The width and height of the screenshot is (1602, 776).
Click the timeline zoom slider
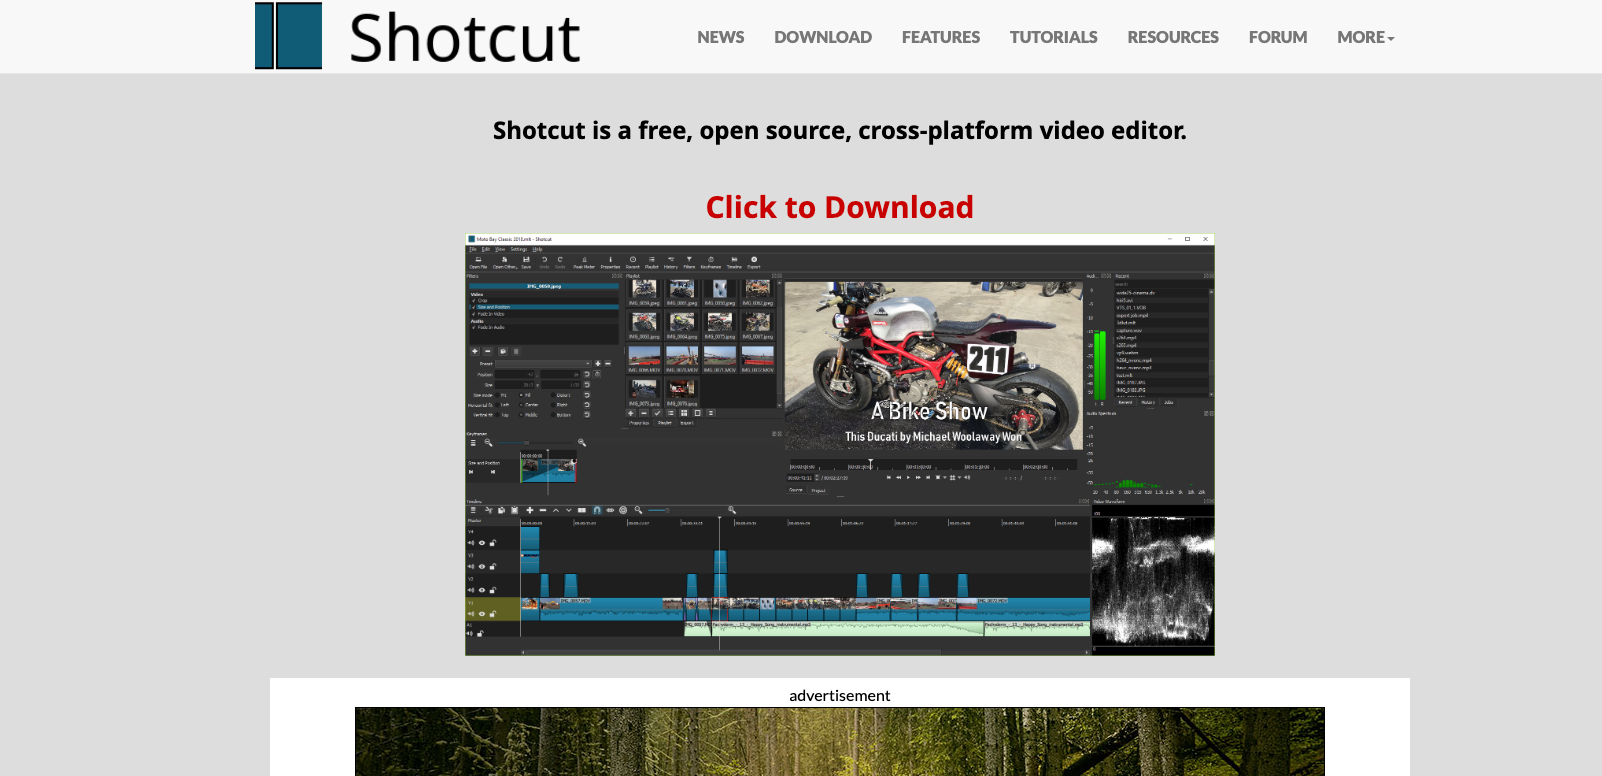(684, 510)
